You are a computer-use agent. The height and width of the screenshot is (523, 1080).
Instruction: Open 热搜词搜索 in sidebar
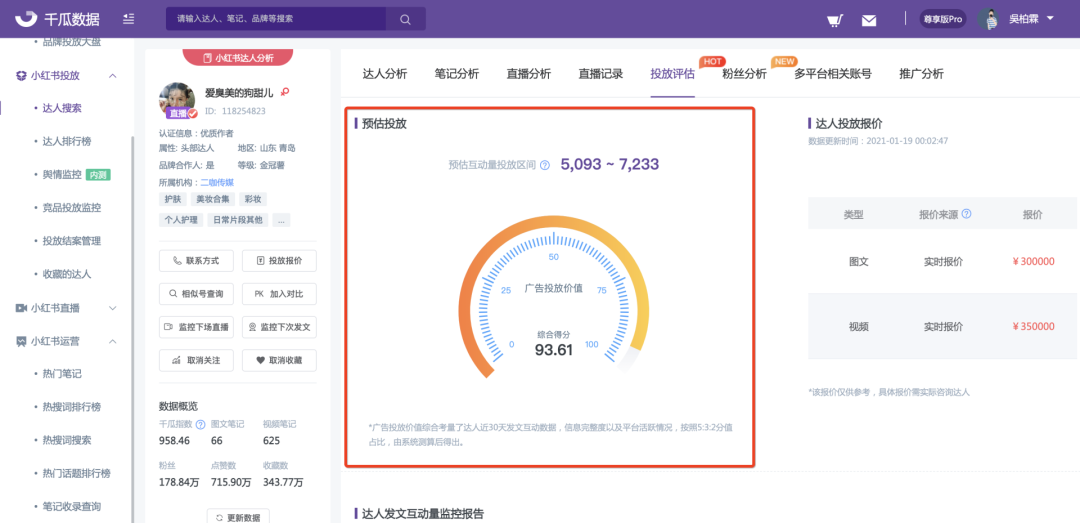(x=66, y=440)
